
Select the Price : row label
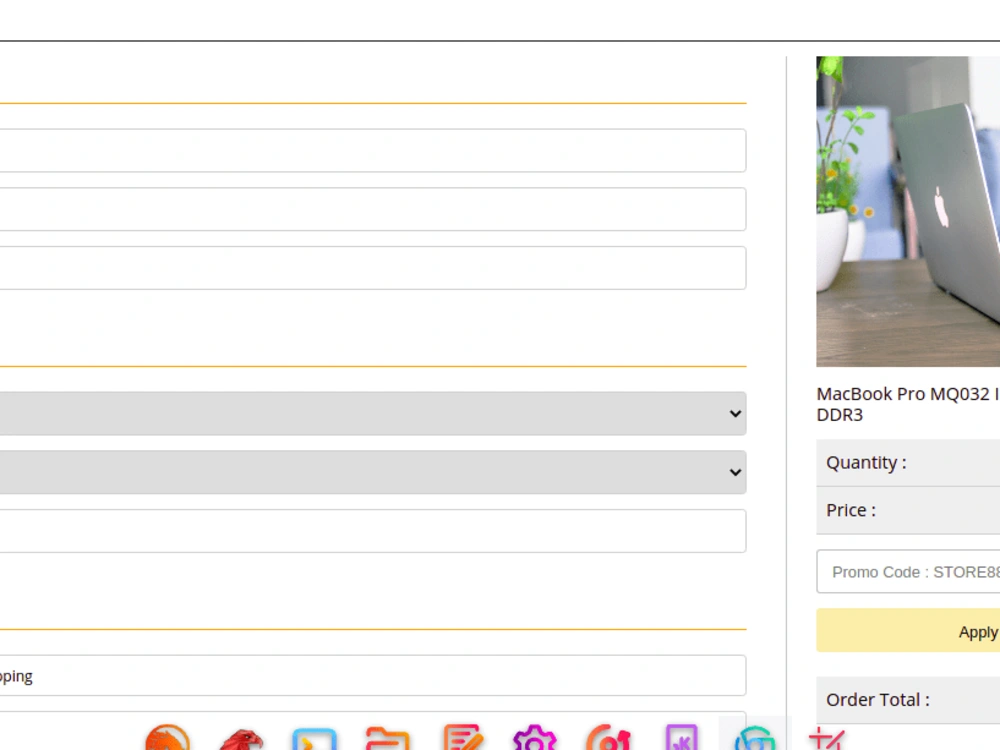click(851, 510)
